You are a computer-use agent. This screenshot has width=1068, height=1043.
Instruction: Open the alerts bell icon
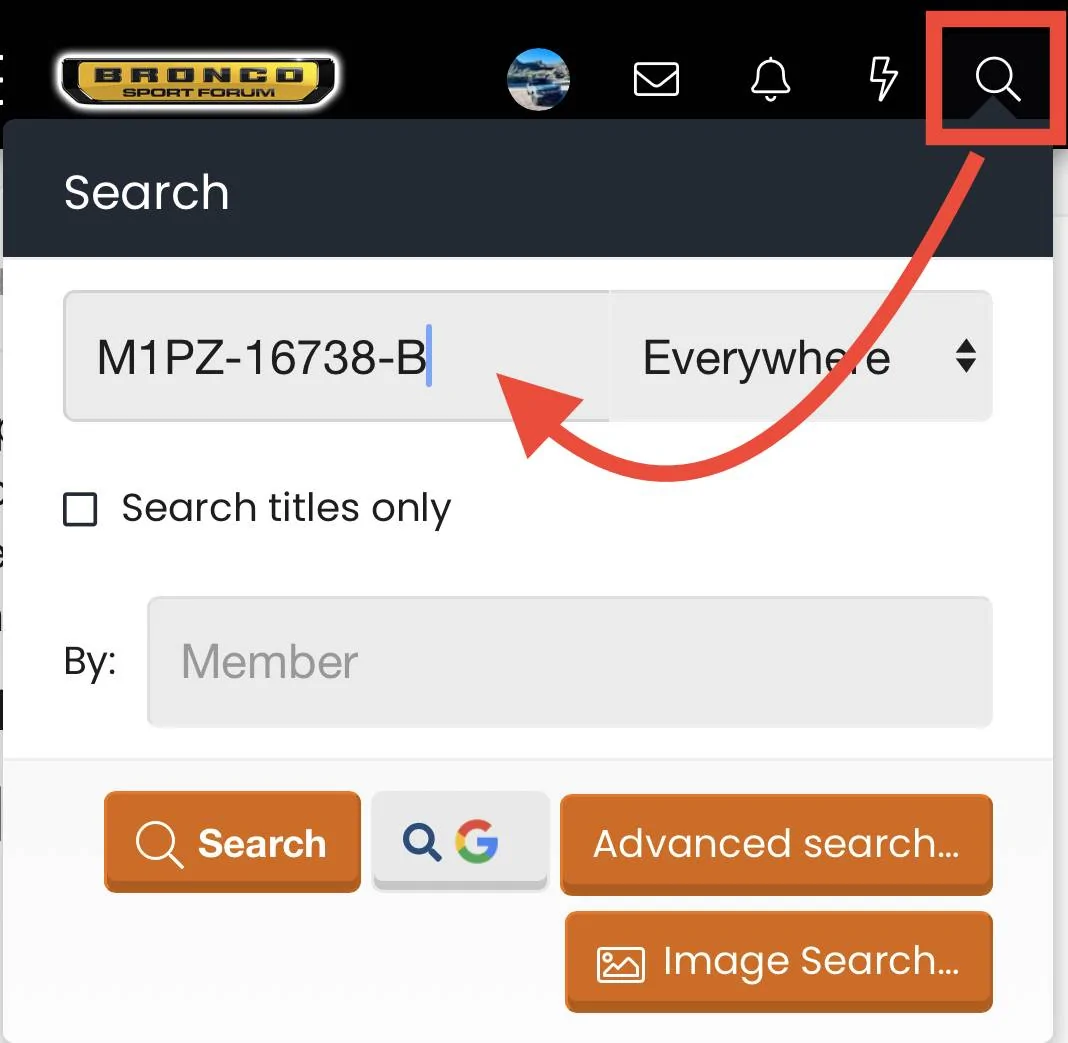point(770,79)
